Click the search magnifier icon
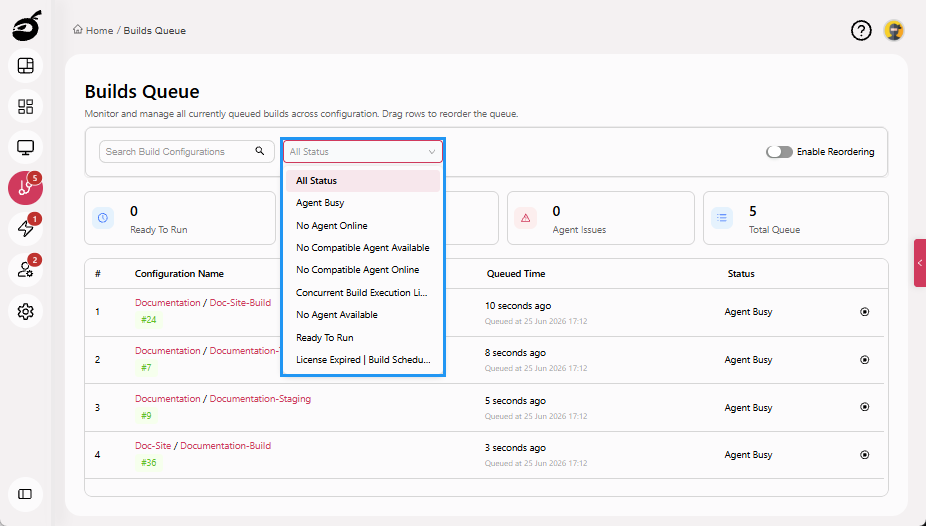 [260, 151]
